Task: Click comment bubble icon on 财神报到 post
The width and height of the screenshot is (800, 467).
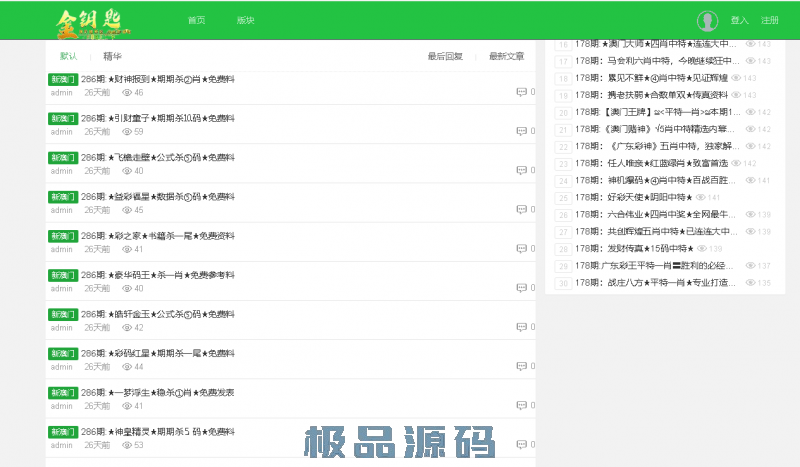Action: click(x=521, y=92)
